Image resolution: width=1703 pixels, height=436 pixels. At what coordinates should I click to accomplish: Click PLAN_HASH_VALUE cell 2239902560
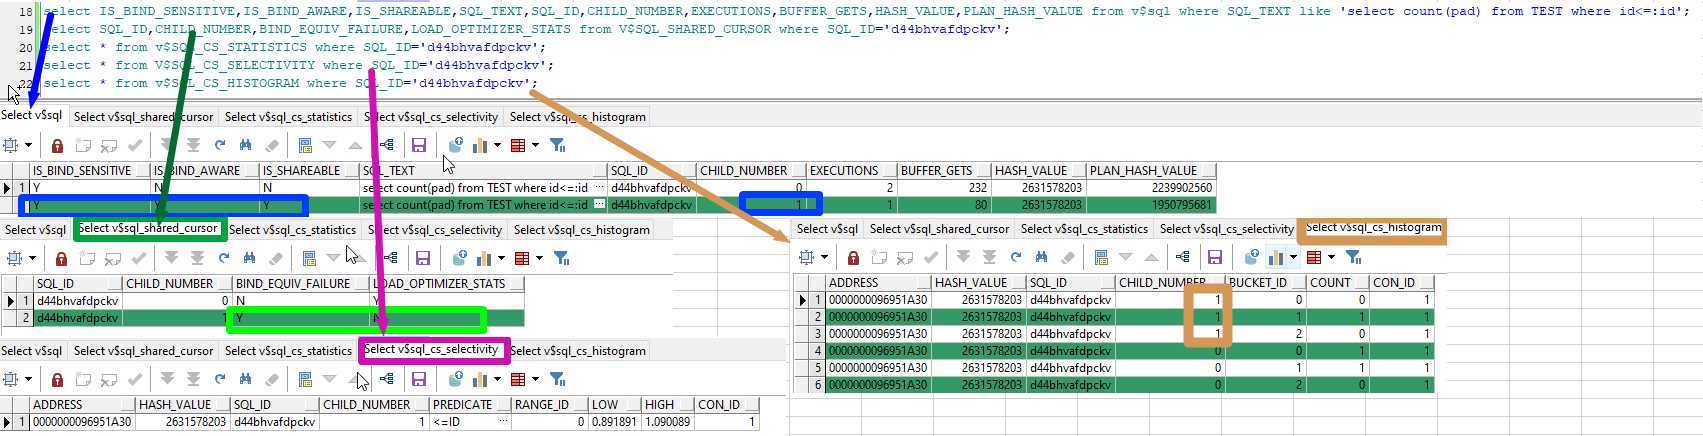coord(1151,188)
